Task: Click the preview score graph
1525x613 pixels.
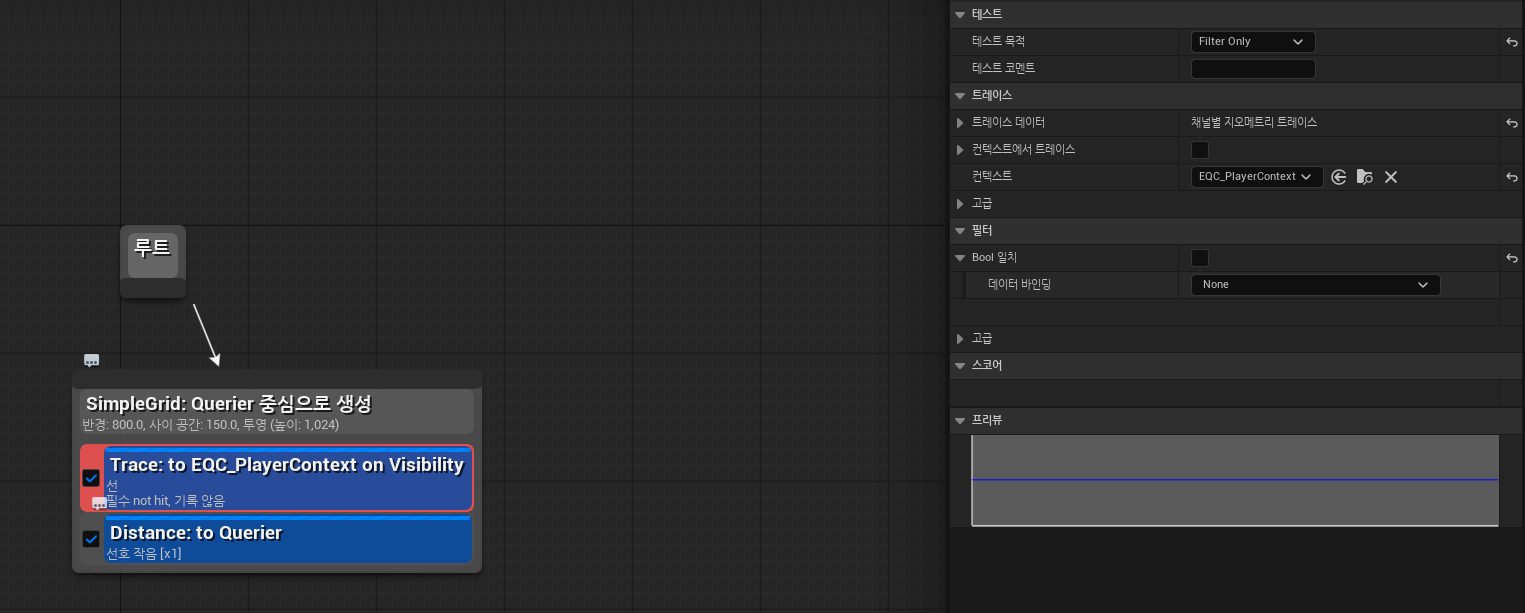Action: click(x=1235, y=480)
